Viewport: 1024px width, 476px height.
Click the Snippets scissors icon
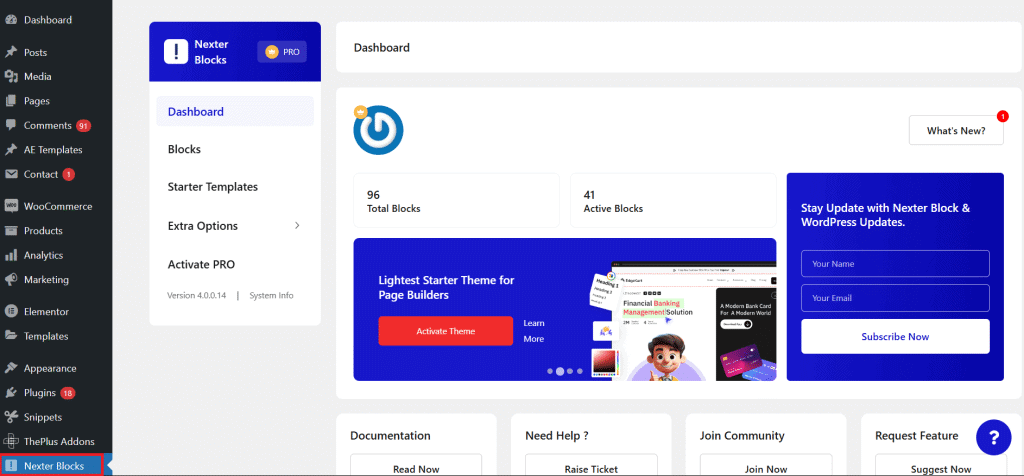(10, 417)
